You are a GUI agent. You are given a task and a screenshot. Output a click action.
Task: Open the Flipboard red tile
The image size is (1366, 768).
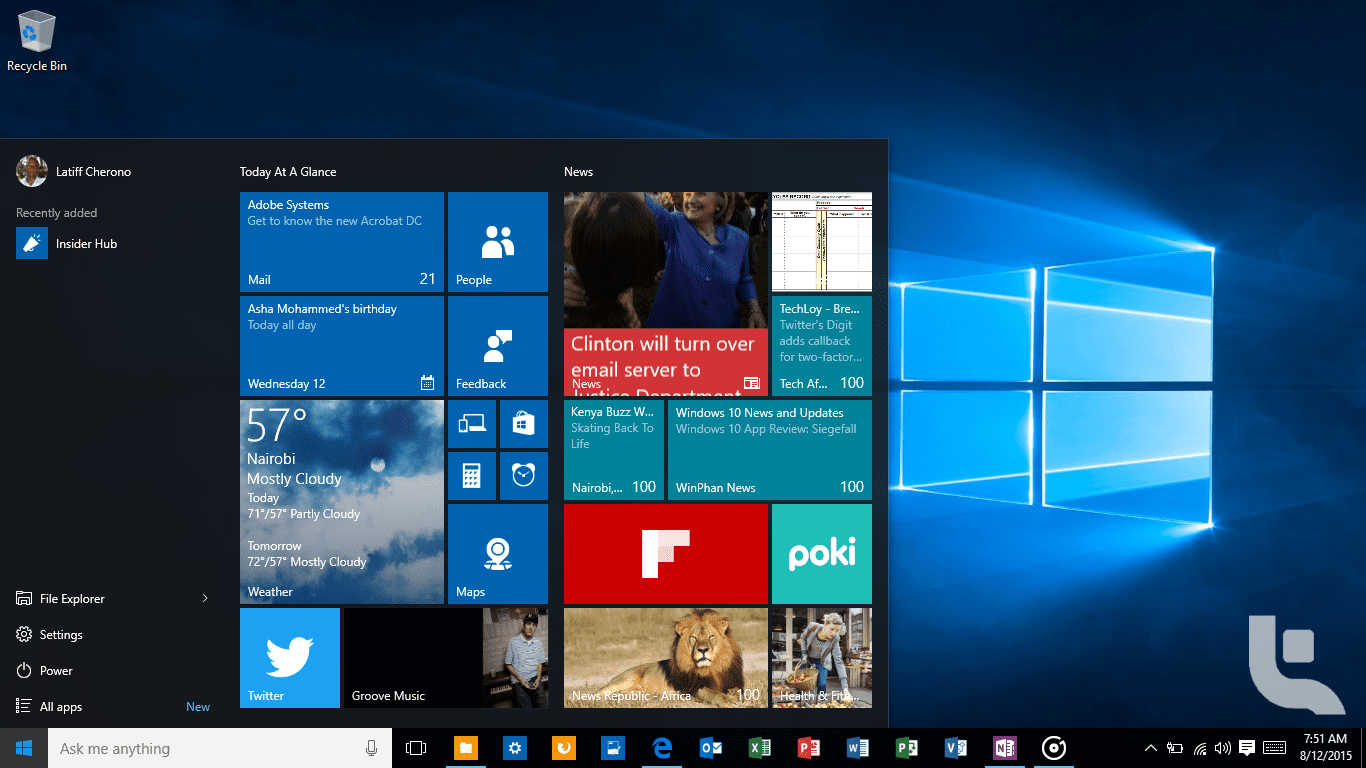coord(666,554)
